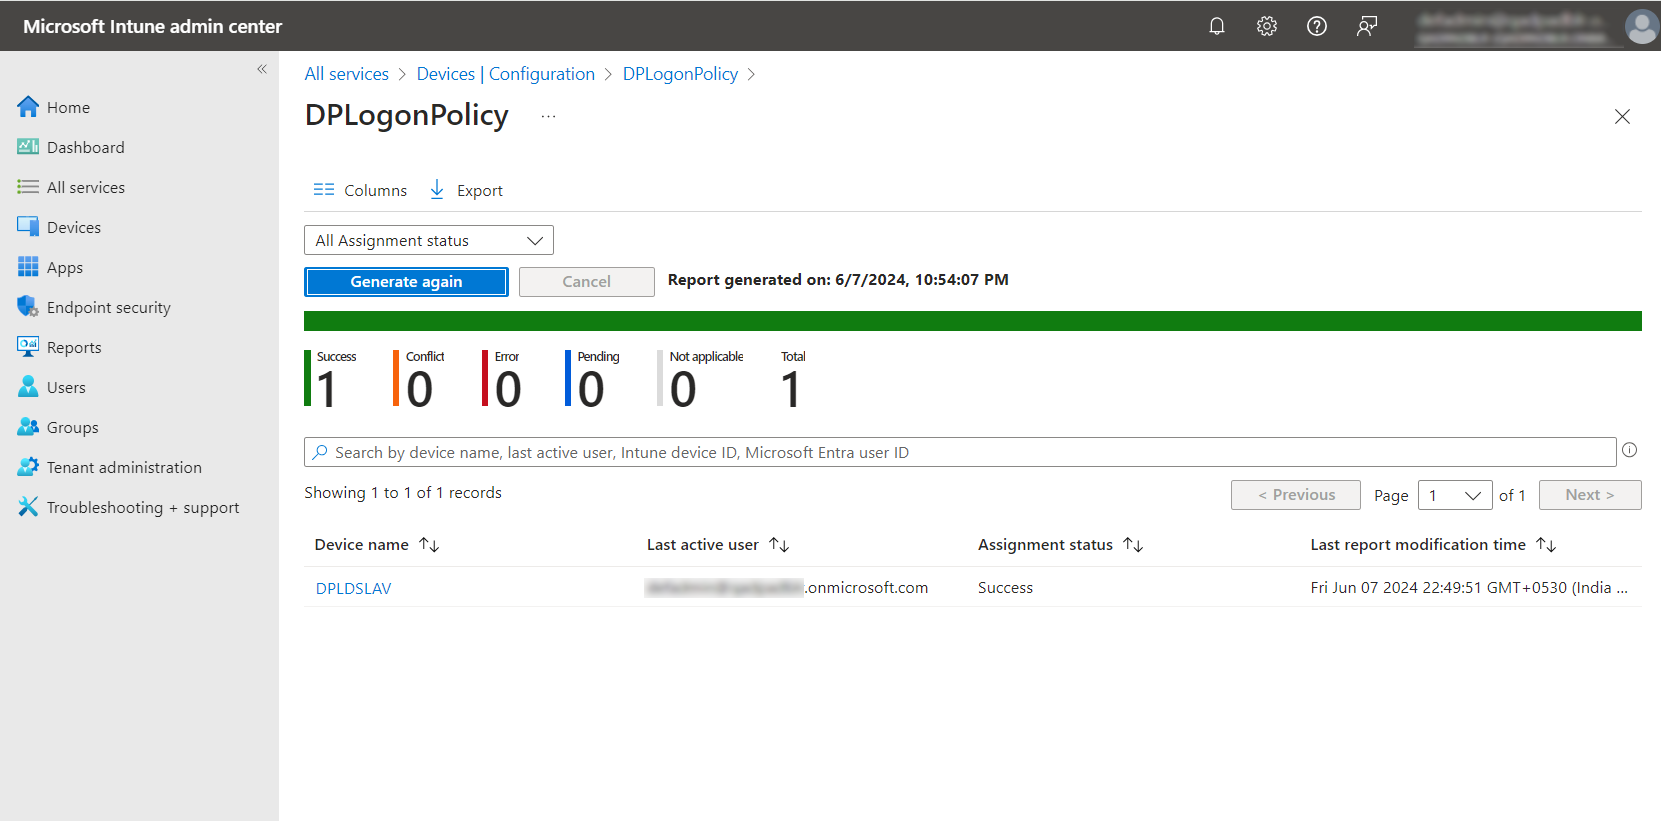The height and width of the screenshot is (821, 1661).
Task: Sort by Device name column
Action: pyautogui.click(x=429, y=545)
